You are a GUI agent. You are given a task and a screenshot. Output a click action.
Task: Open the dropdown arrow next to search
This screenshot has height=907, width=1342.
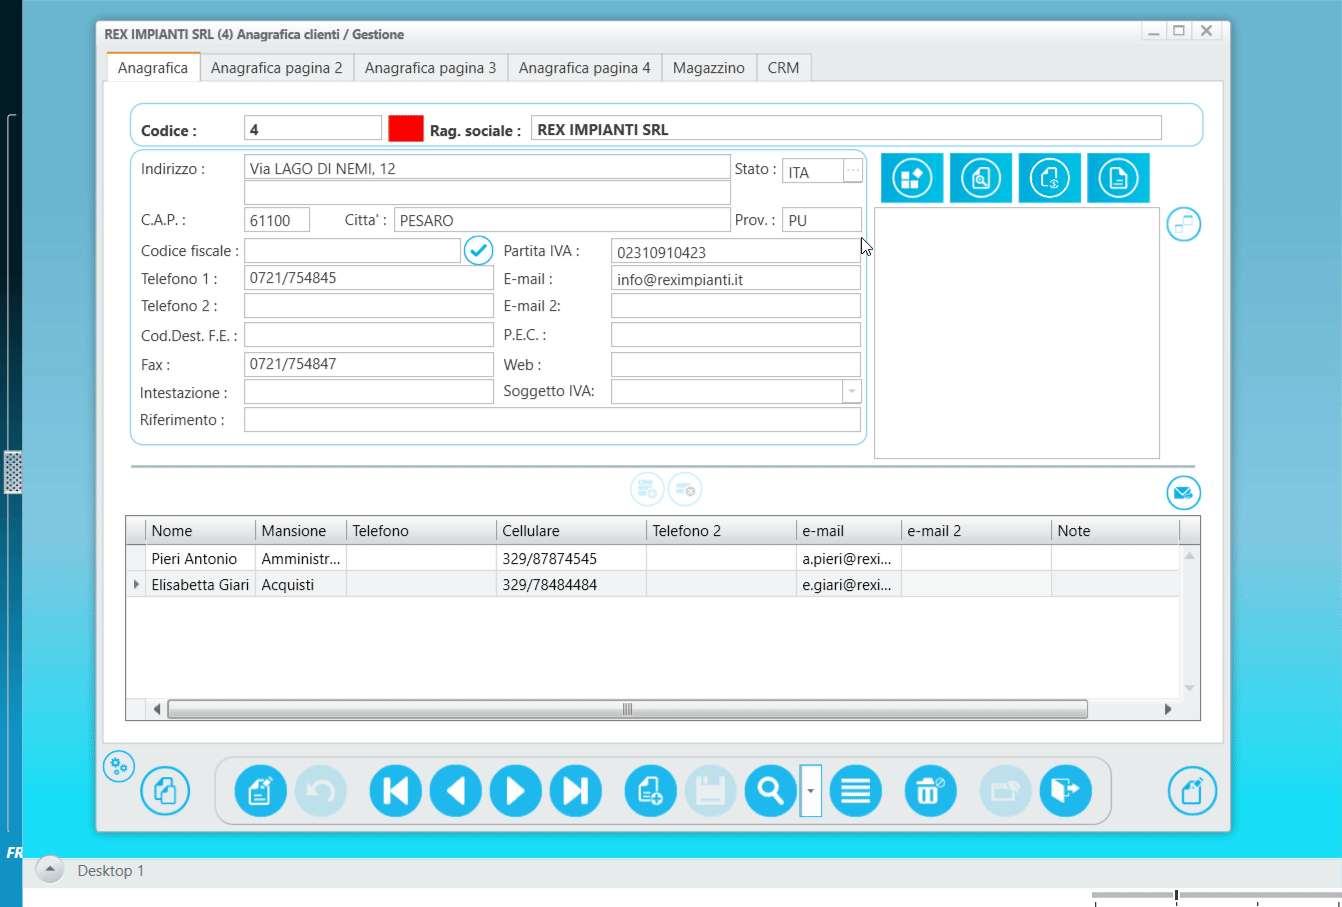coord(811,791)
